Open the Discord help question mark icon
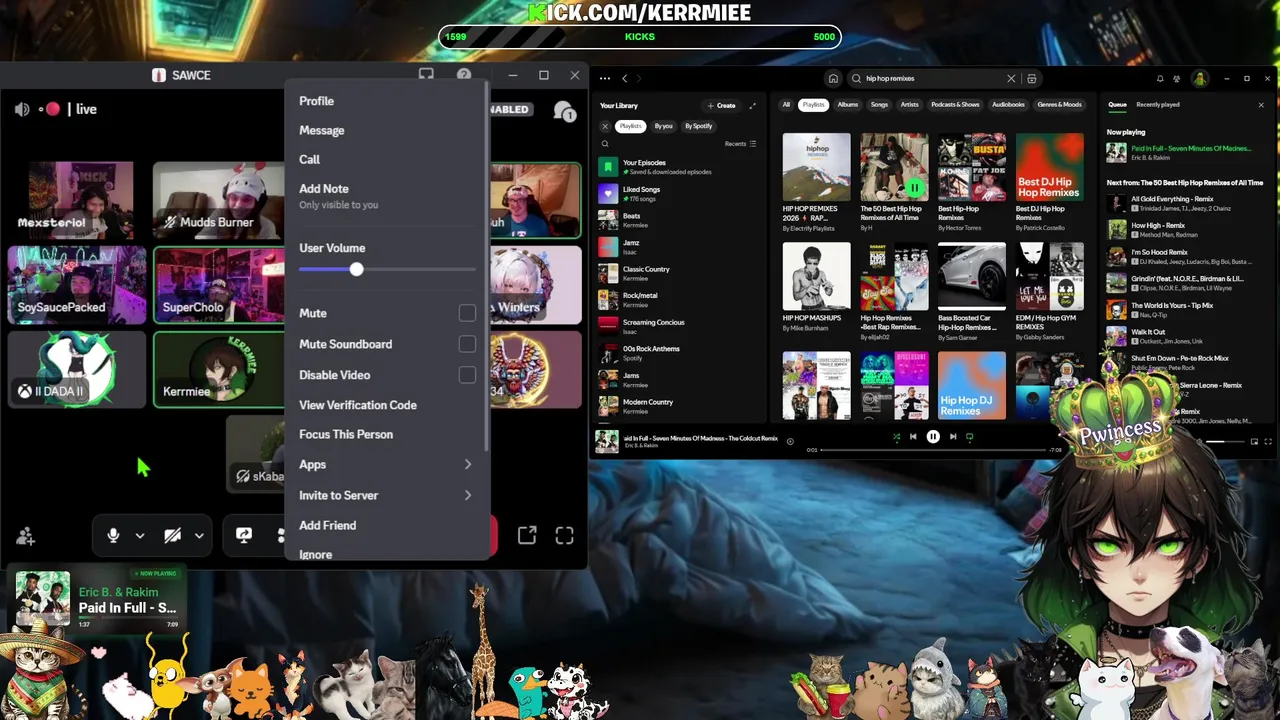Viewport: 1280px width, 720px height. (x=464, y=75)
